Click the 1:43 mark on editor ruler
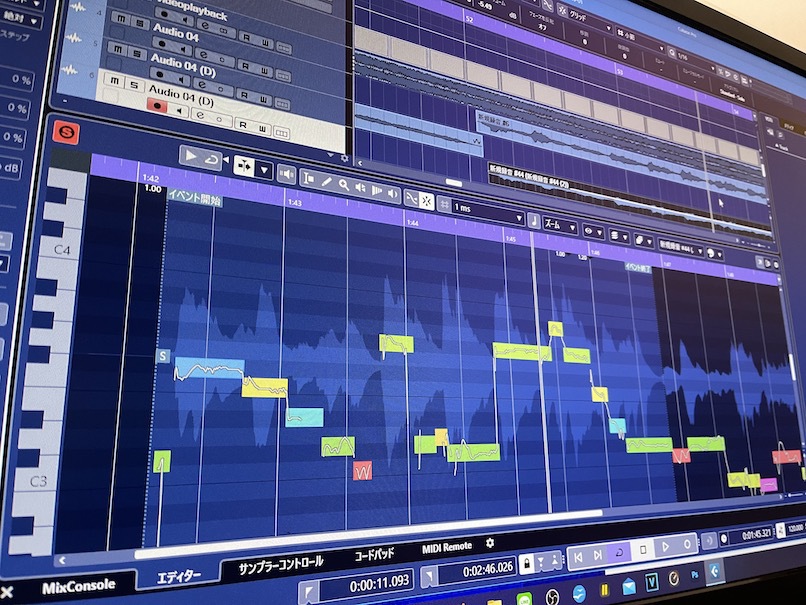Image resolution: width=806 pixels, height=605 pixels. coord(295,203)
